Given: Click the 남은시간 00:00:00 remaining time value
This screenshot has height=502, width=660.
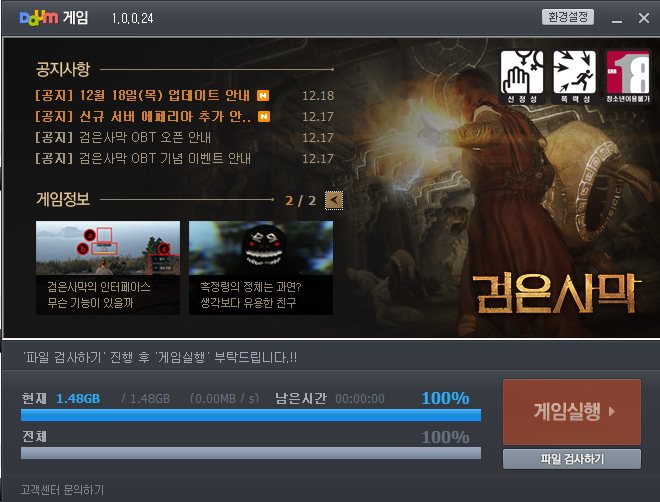Looking at the screenshot, I should pos(360,398).
